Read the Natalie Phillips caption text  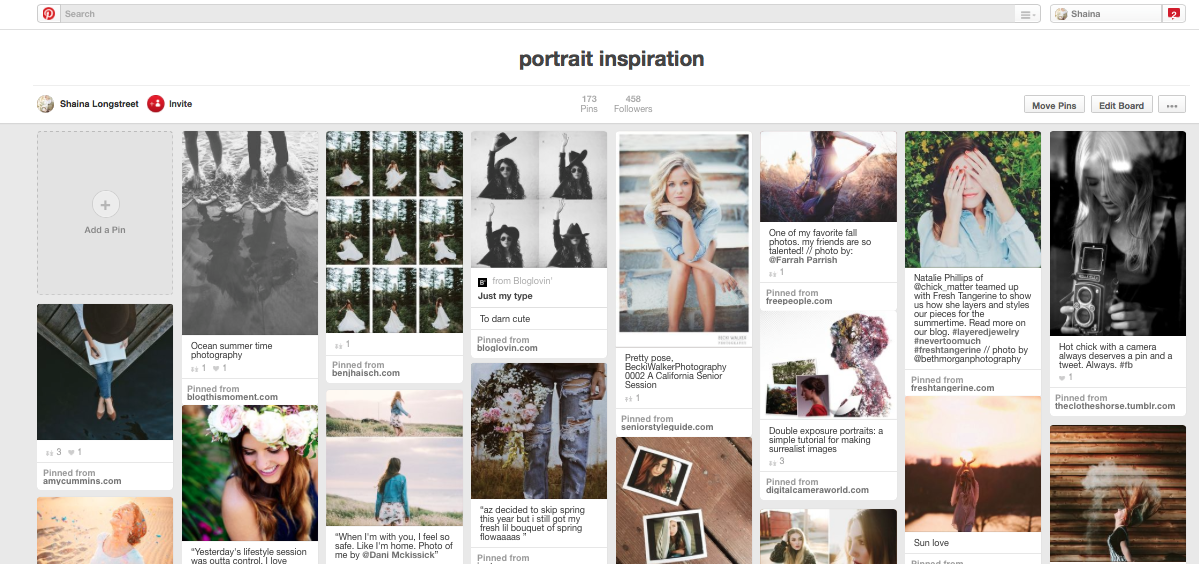[x=973, y=318]
